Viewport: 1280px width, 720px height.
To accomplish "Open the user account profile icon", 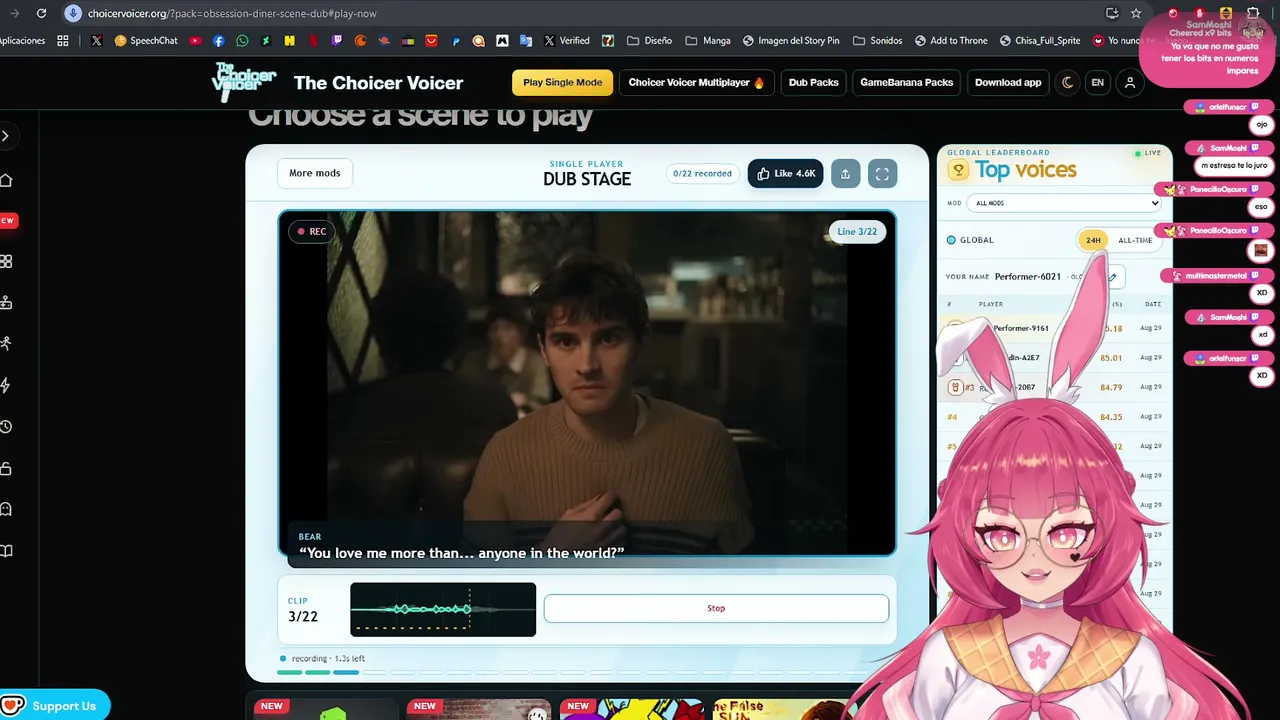I will click(x=1130, y=82).
